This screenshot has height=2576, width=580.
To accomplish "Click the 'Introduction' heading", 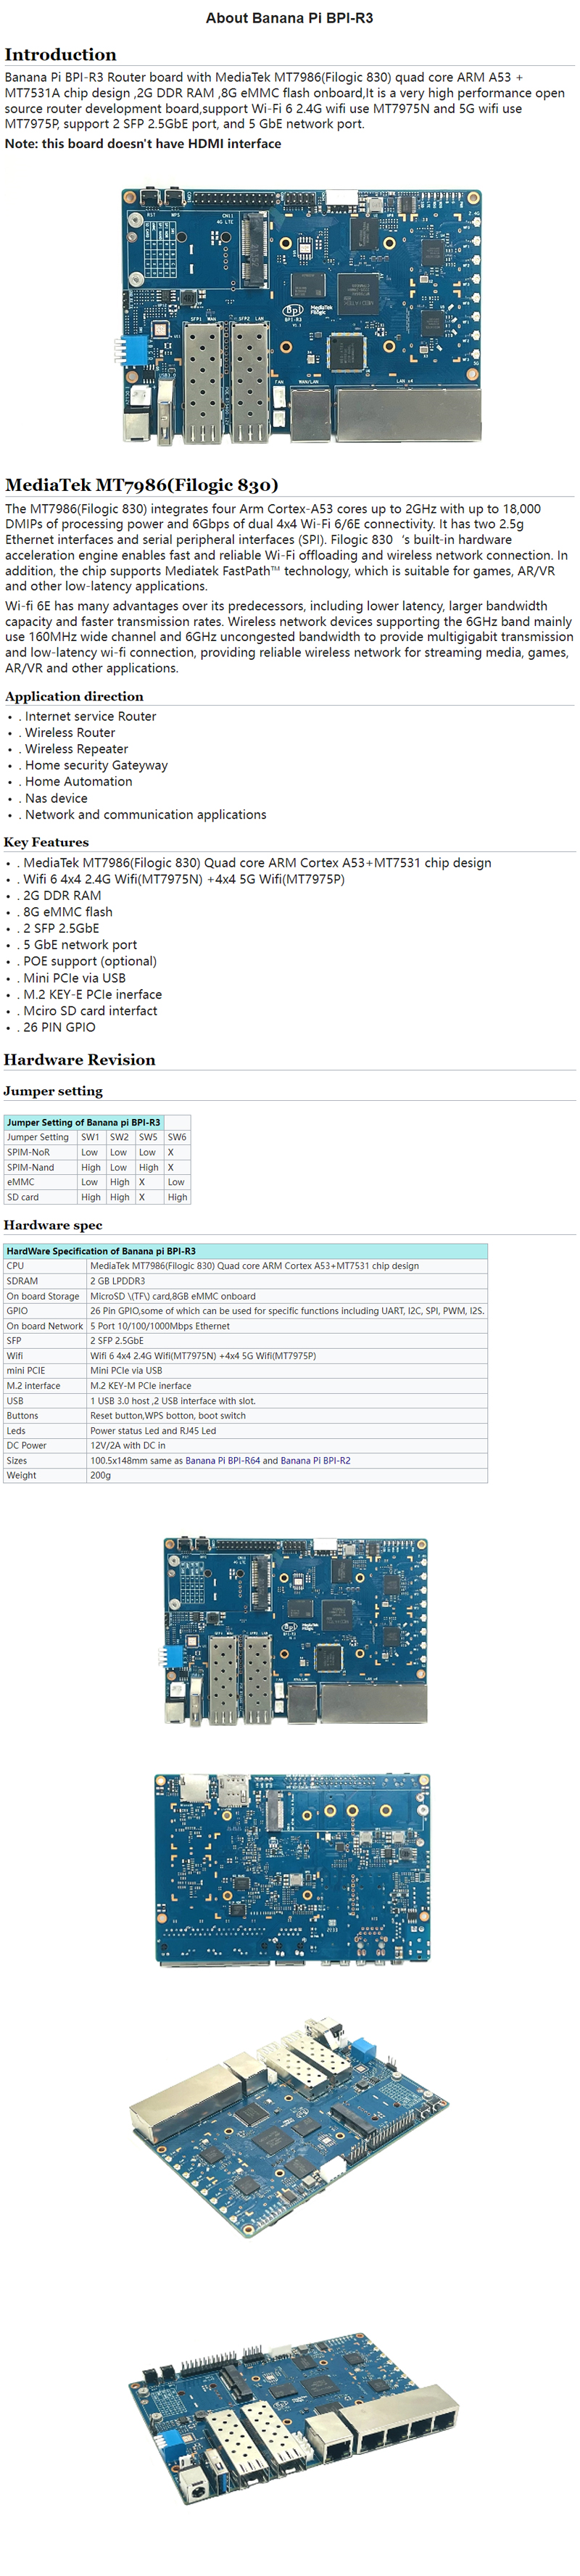I will (60, 55).
